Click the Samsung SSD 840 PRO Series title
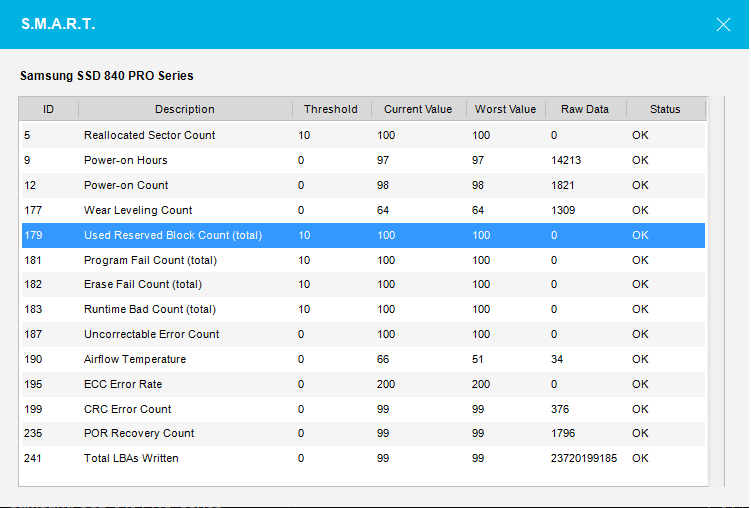 tap(107, 76)
